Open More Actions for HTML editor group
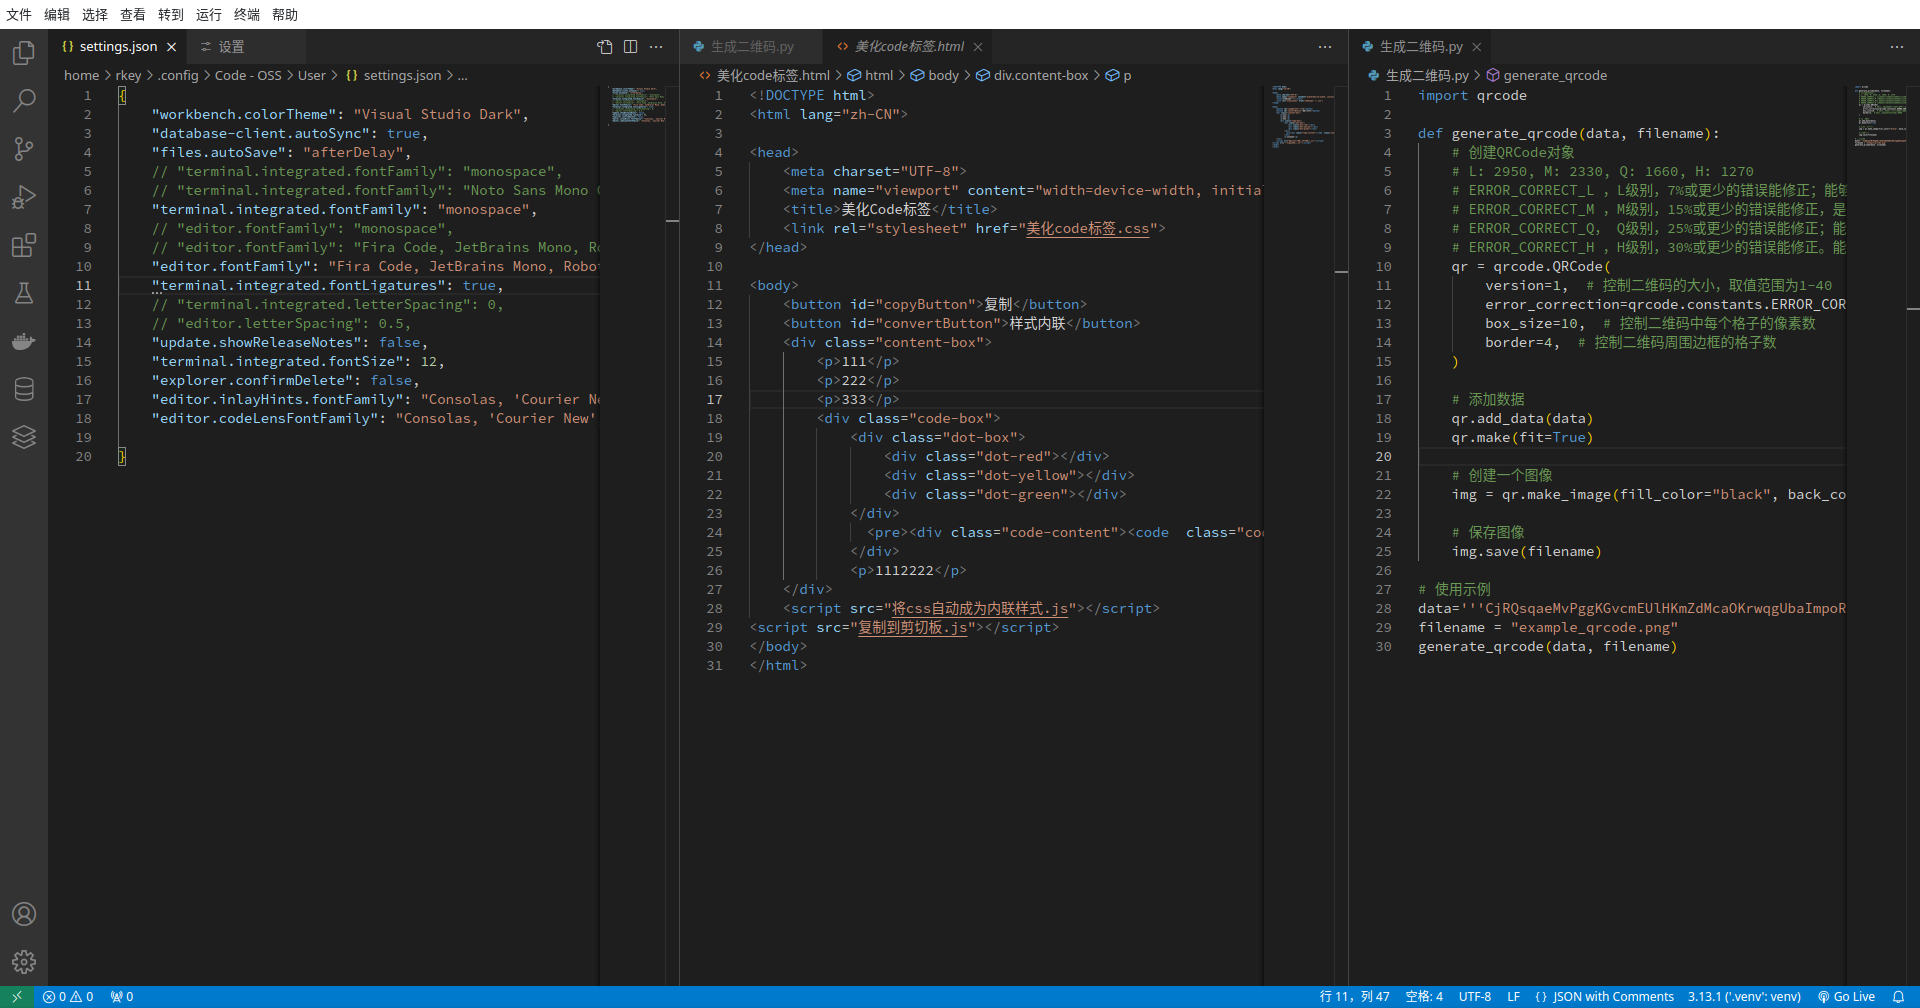 point(1325,47)
